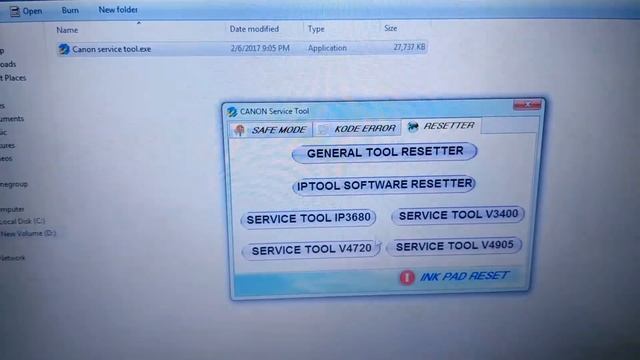Close the CANON Service Tool window
The image size is (640, 360).
(x=527, y=105)
